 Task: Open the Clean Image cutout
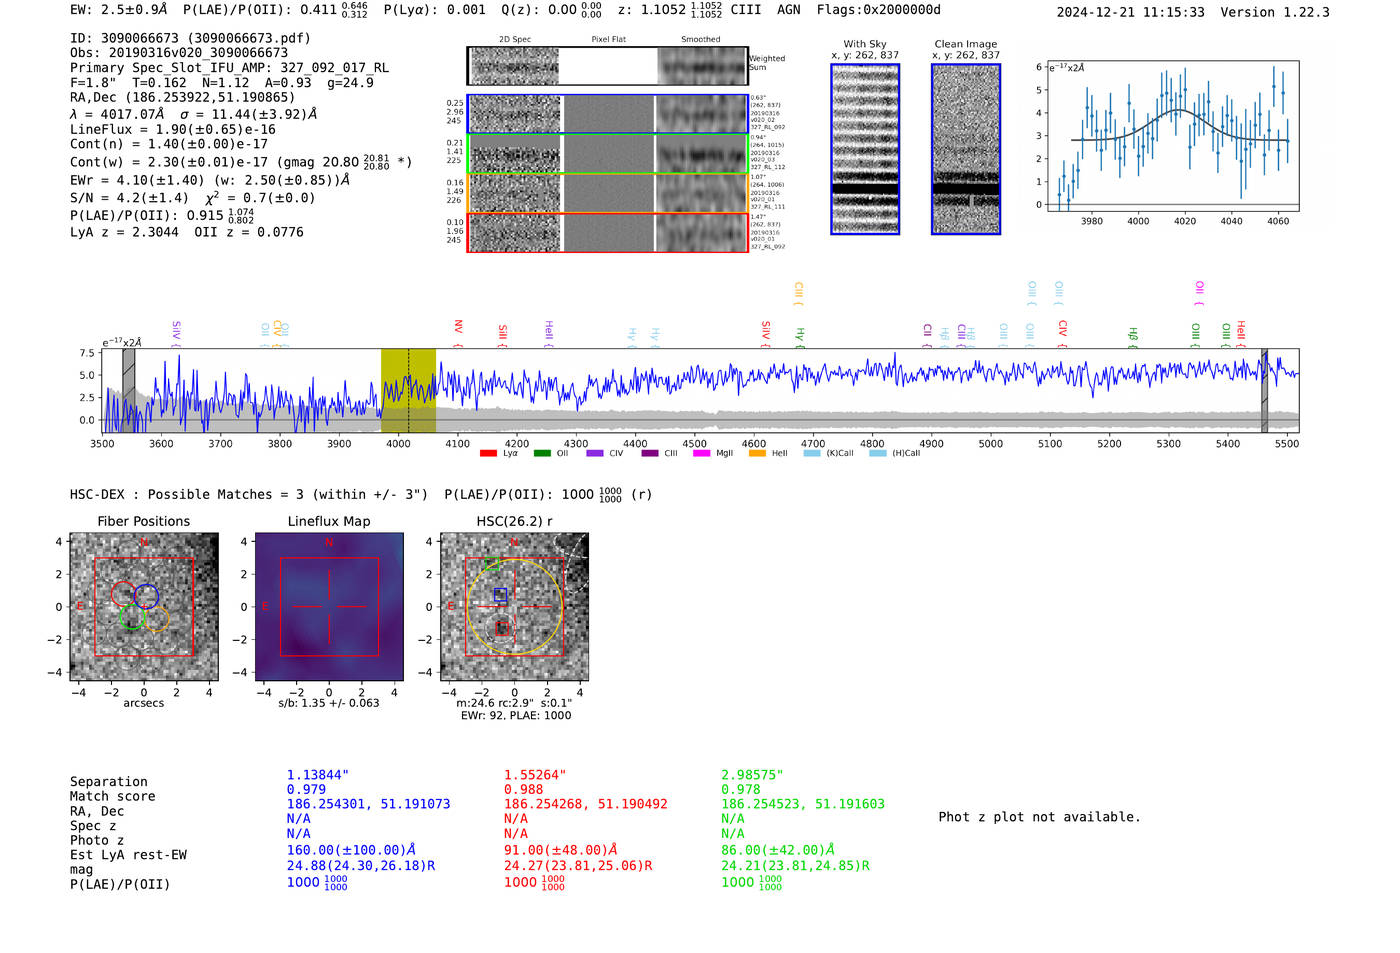(966, 149)
